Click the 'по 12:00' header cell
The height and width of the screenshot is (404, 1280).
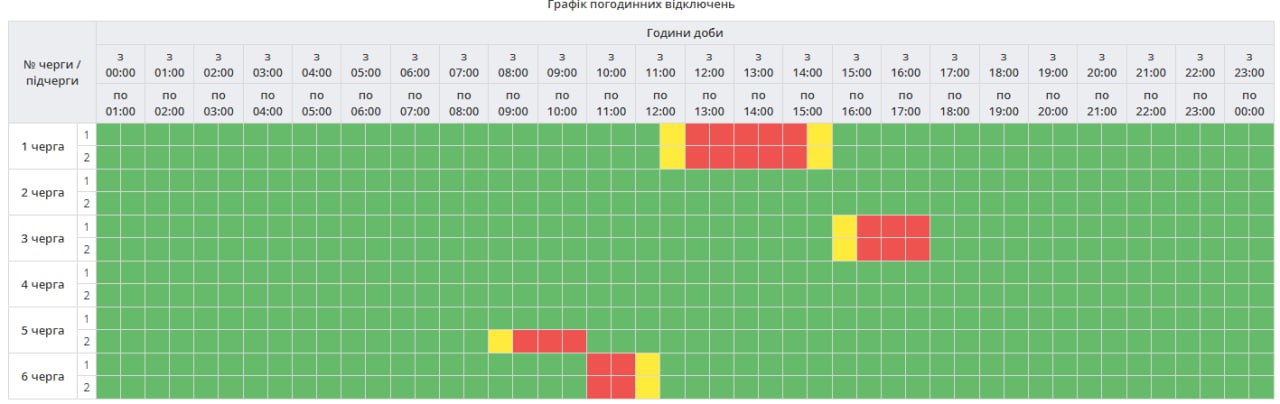(660, 104)
